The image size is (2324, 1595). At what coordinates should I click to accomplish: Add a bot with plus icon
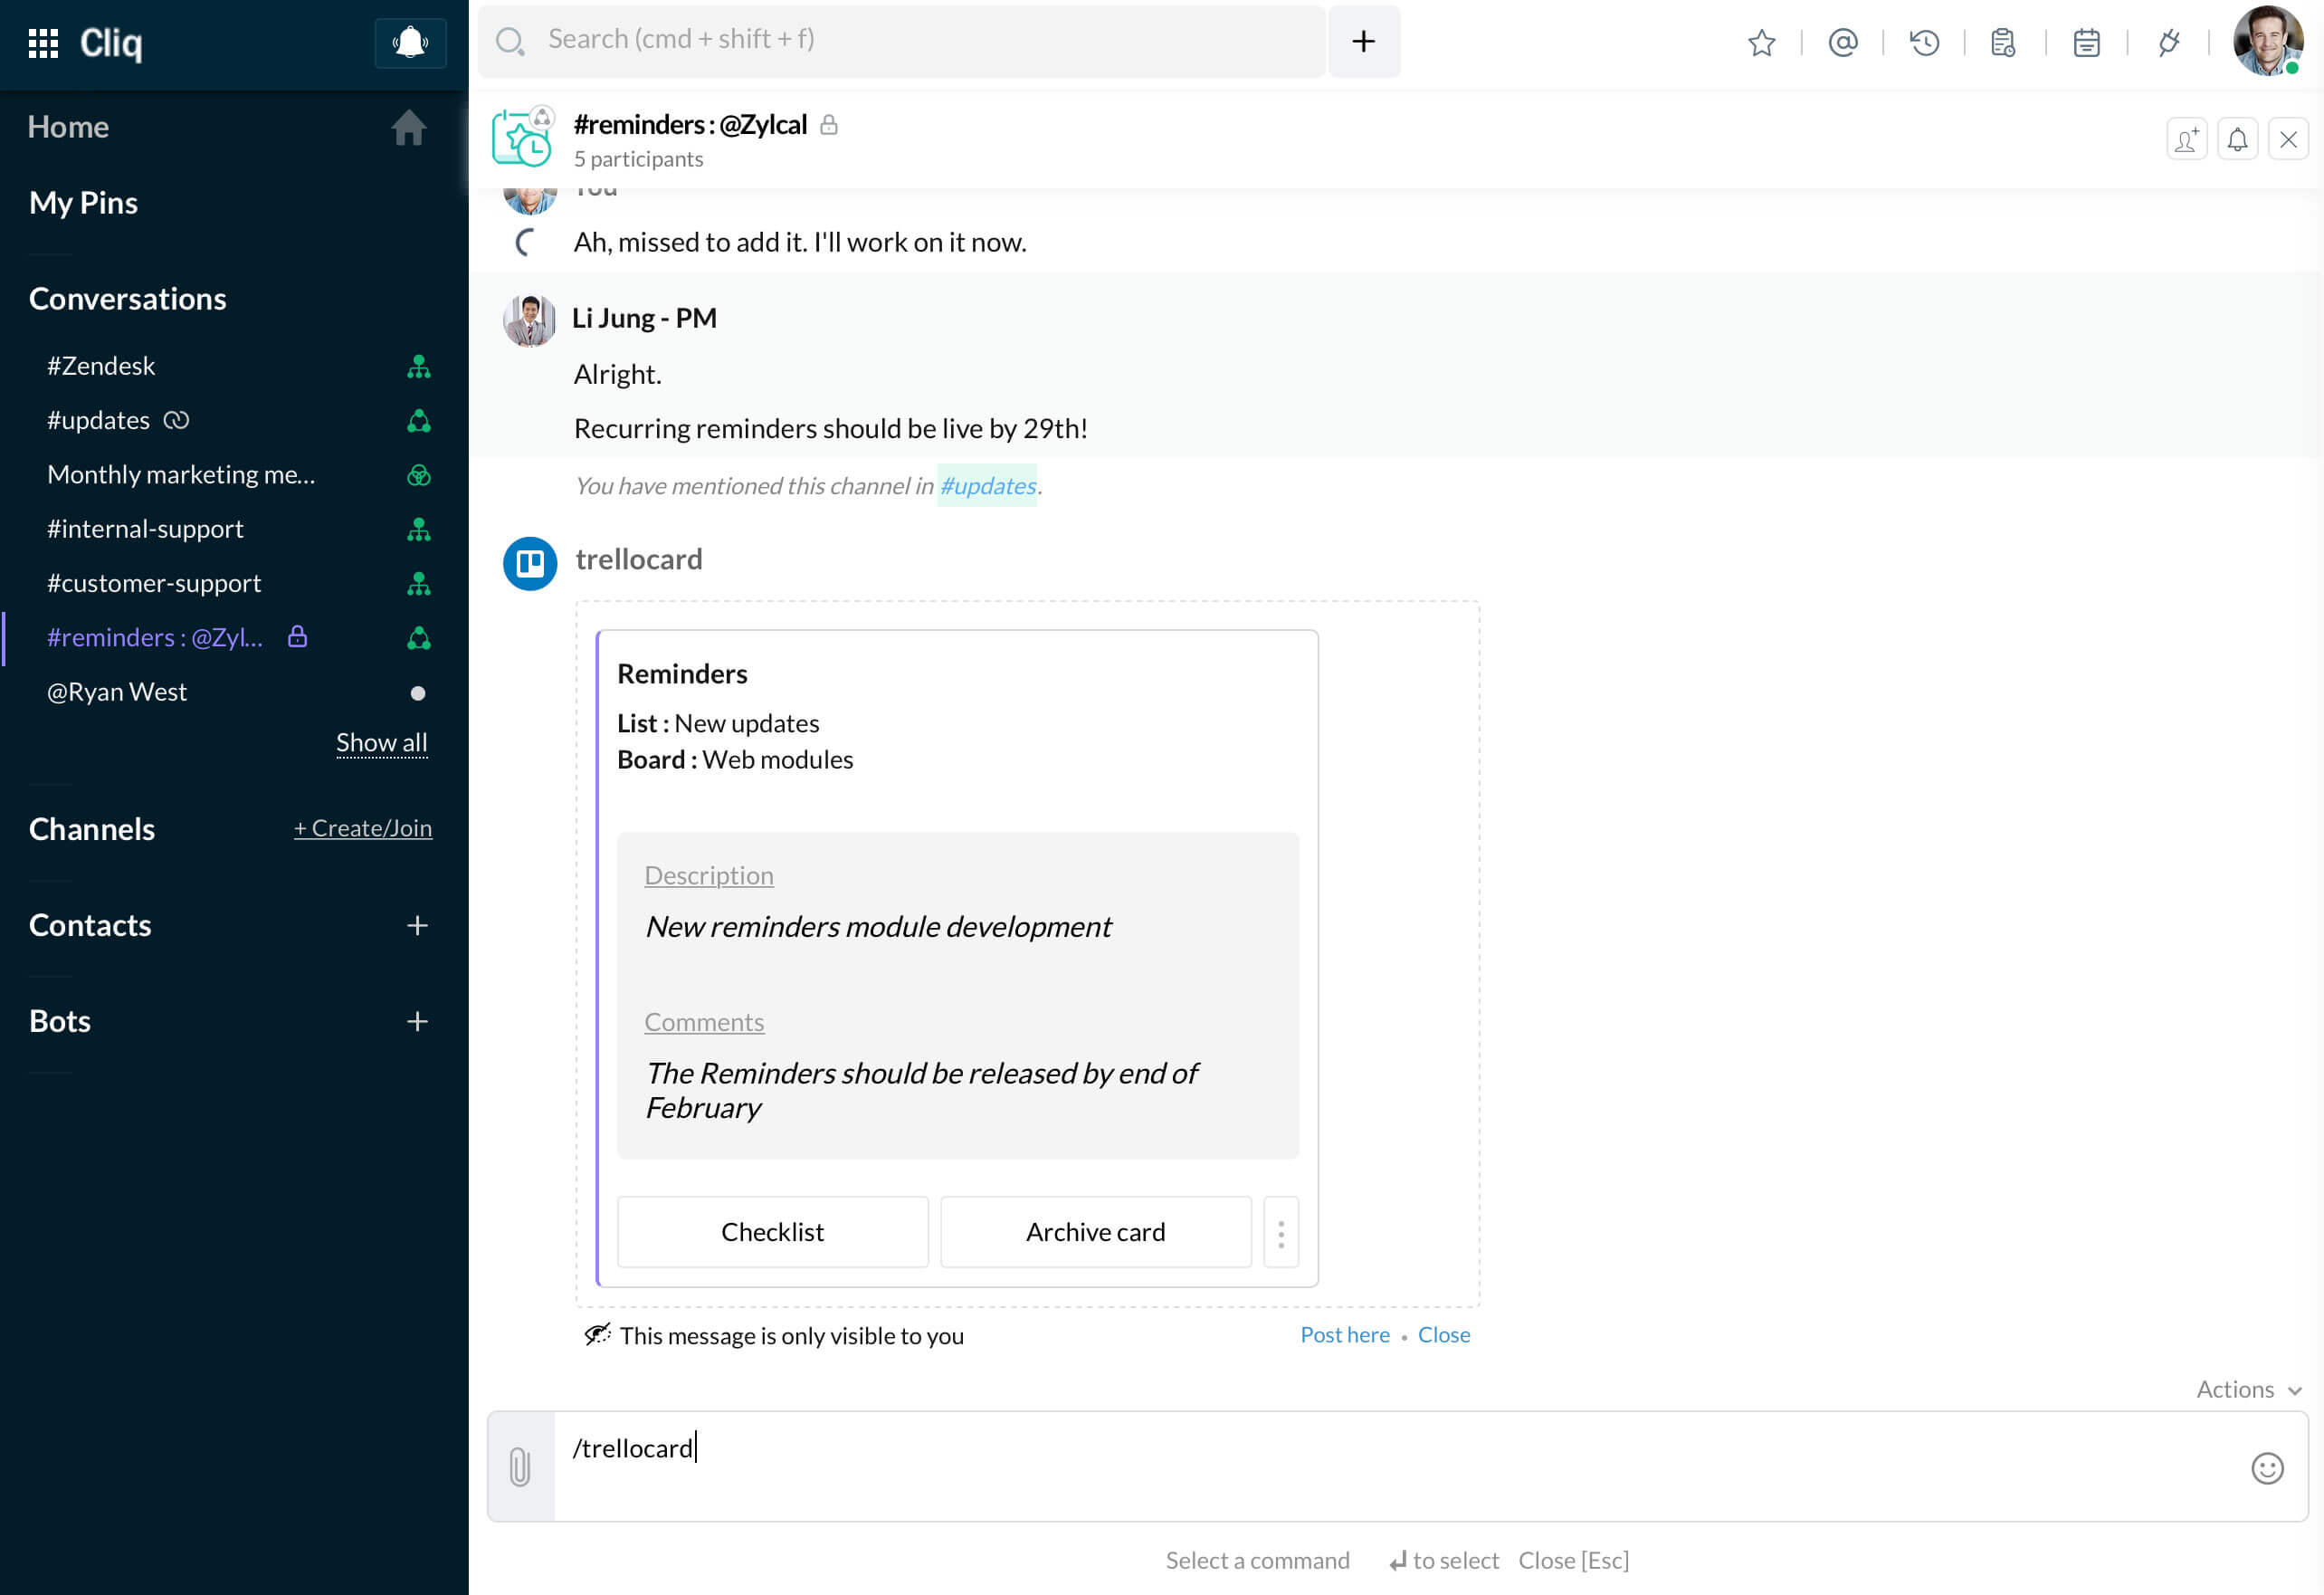pos(418,1021)
